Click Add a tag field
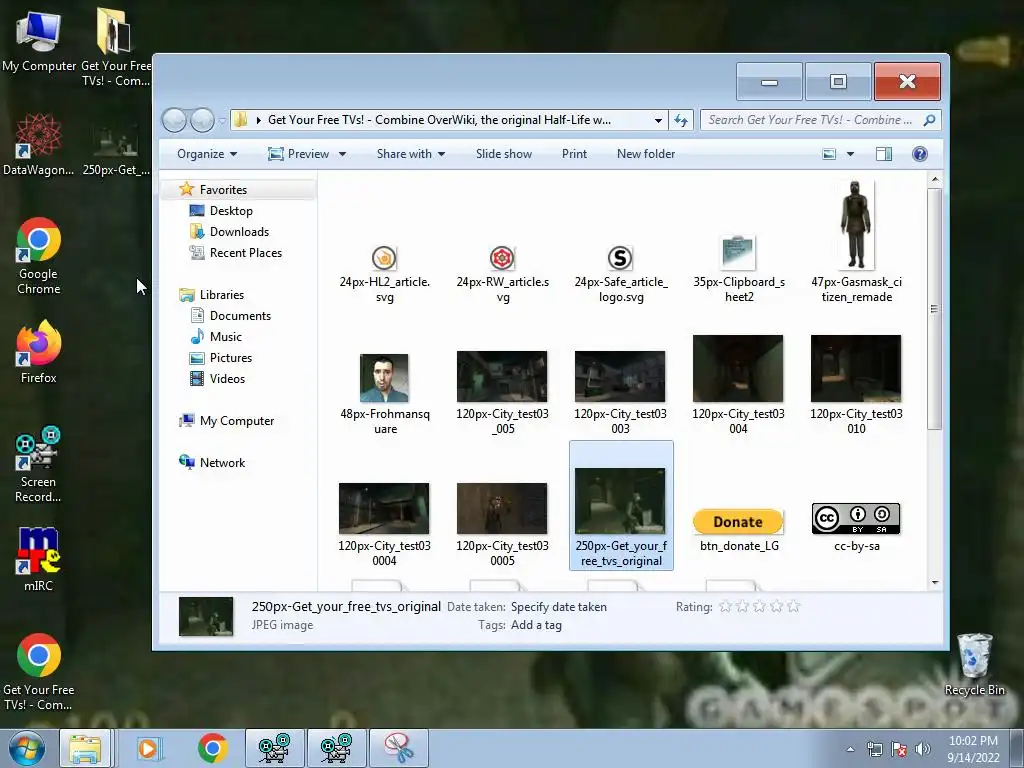Image resolution: width=1024 pixels, height=768 pixels. (536, 625)
